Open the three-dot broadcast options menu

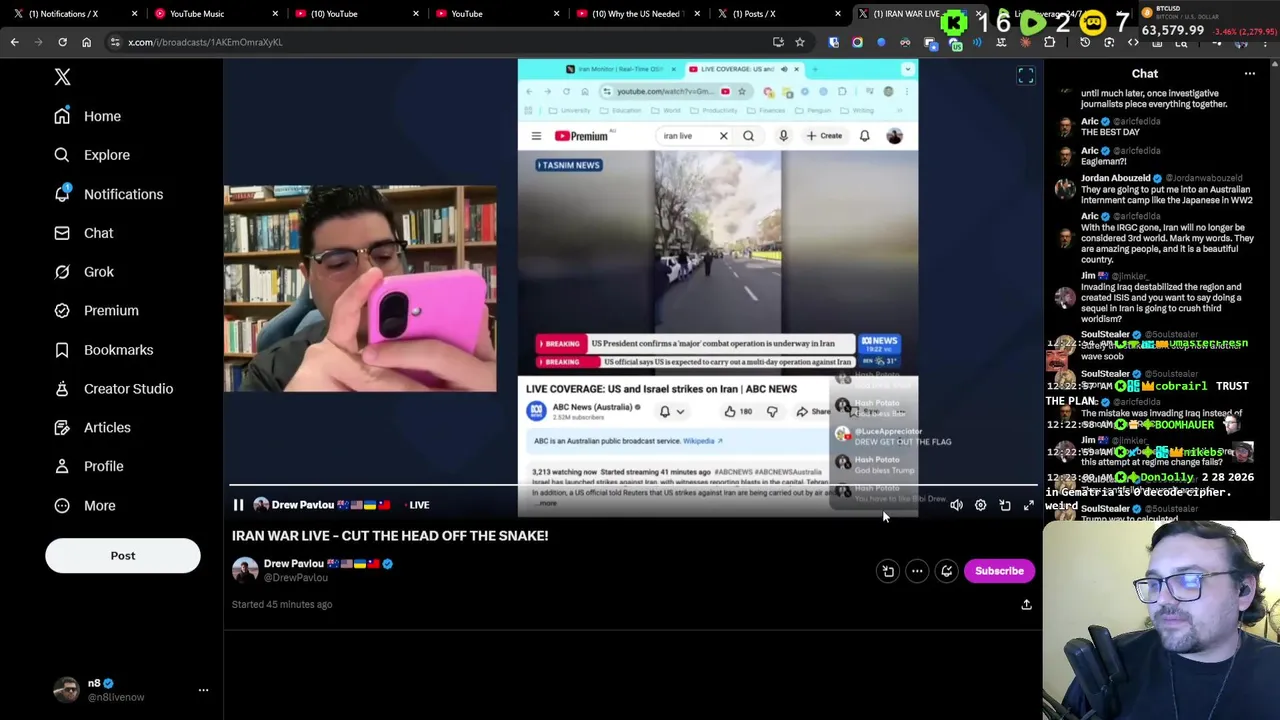pos(917,571)
